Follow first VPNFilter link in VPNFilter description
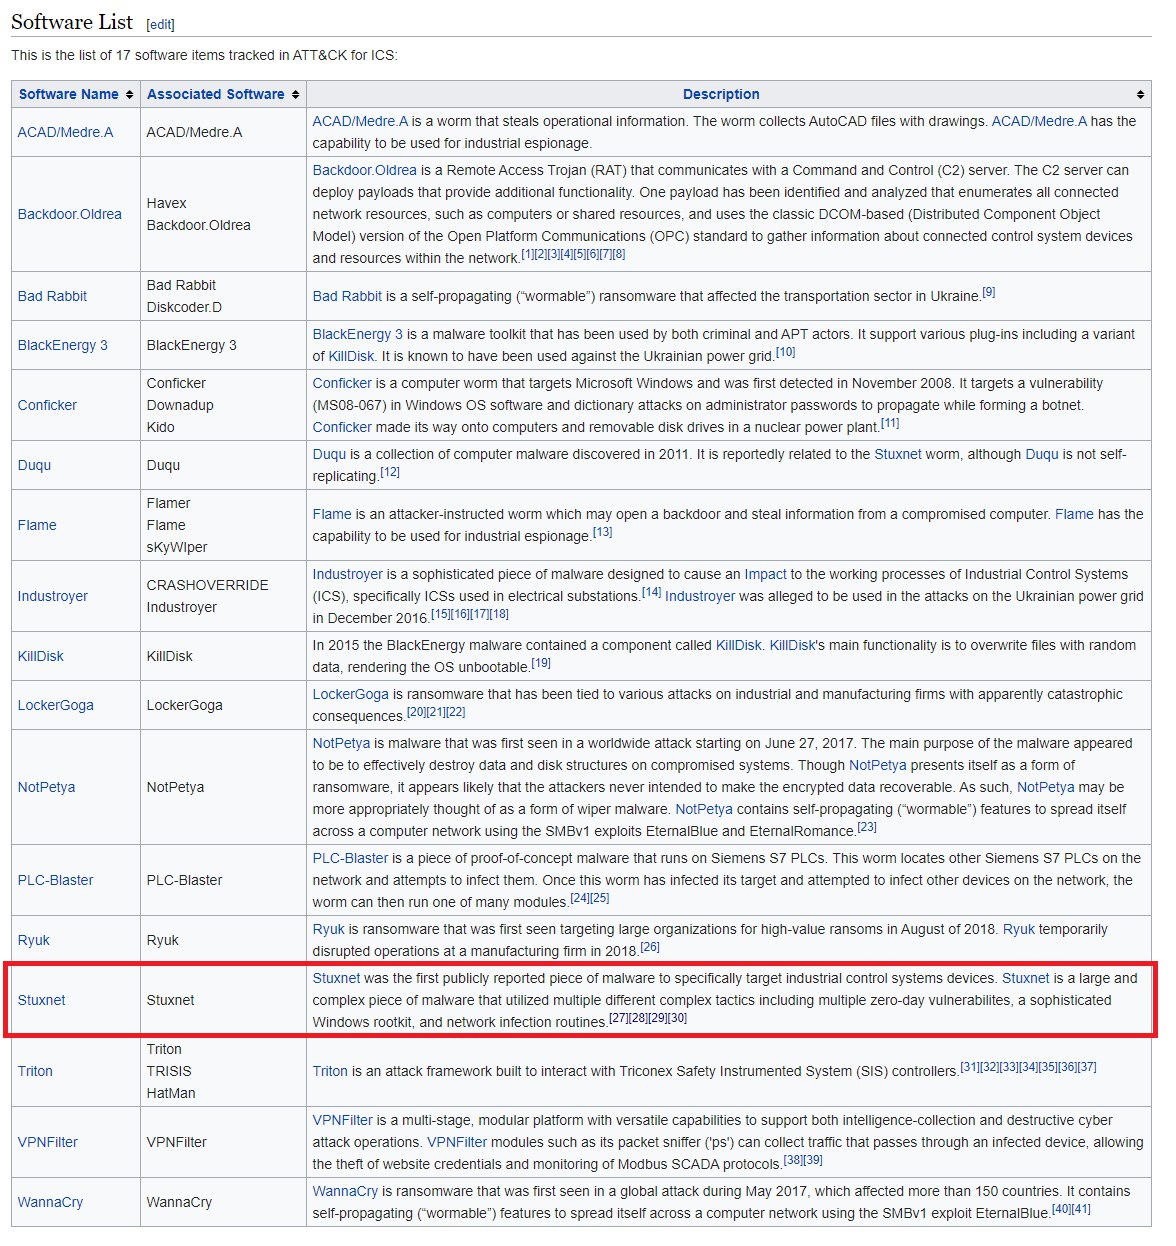Screen dimensions: 1176x1246 pyautogui.click(x=342, y=1120)
